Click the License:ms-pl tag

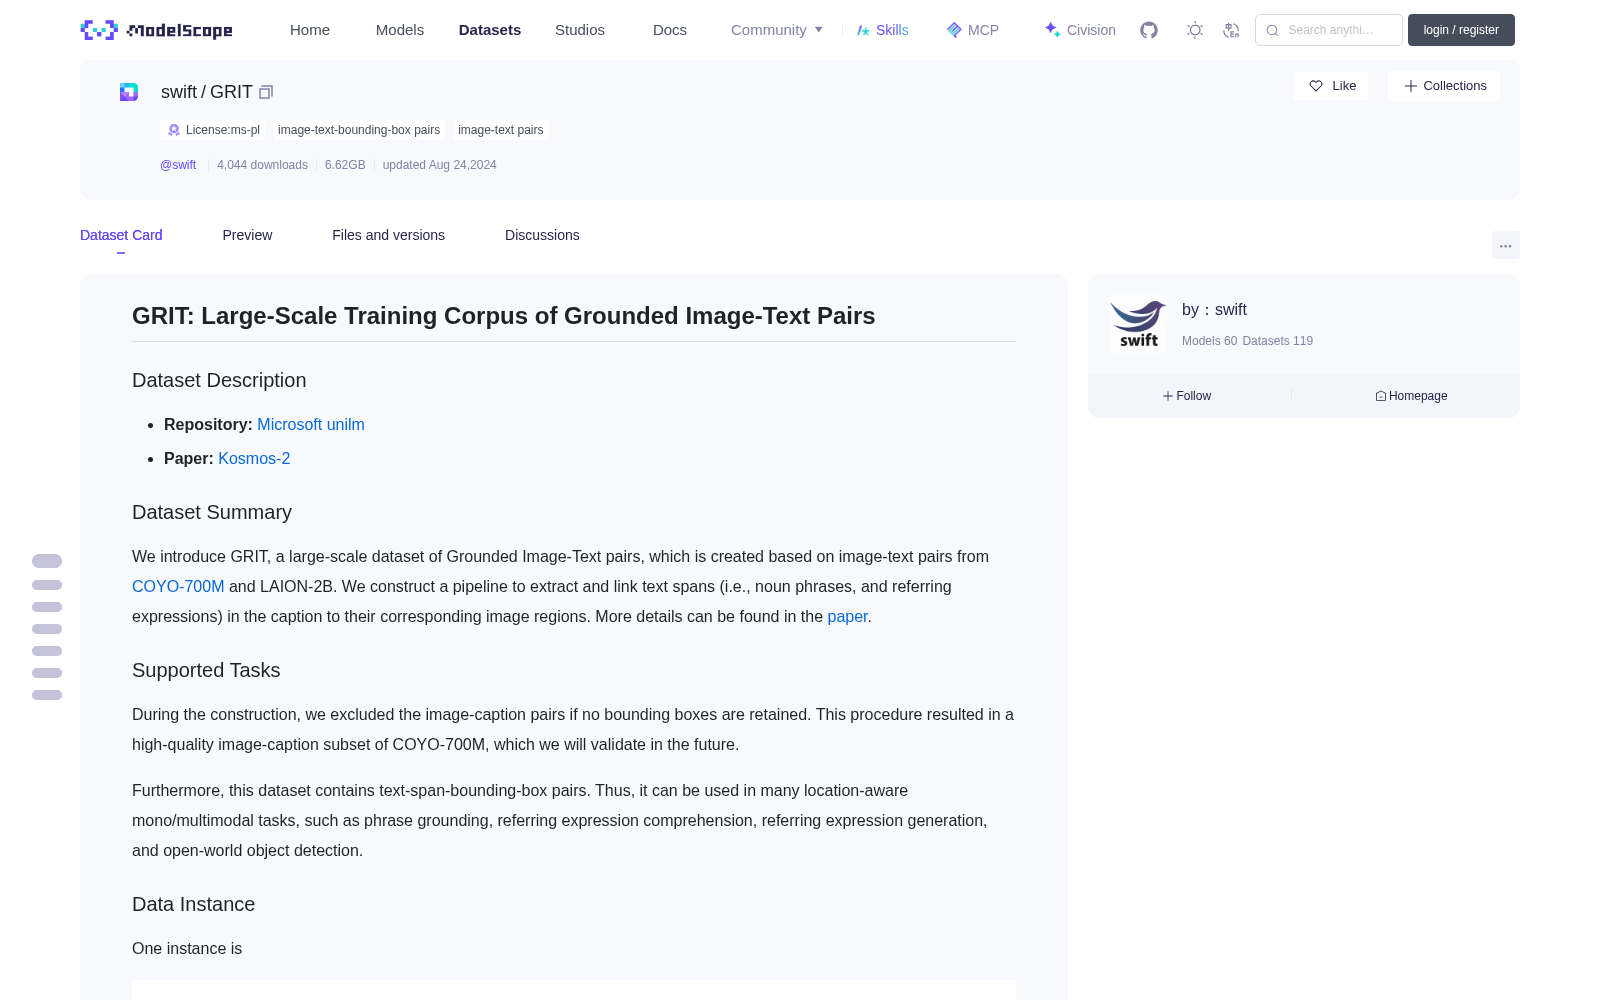(214, 130)
